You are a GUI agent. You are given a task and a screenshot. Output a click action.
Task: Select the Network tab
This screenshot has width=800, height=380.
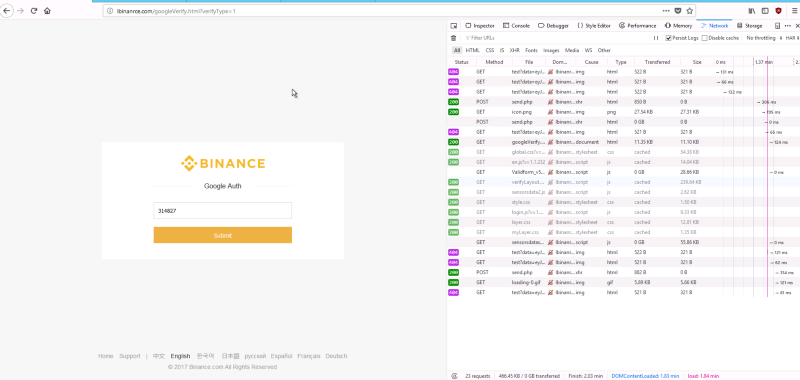click(715, 26)
